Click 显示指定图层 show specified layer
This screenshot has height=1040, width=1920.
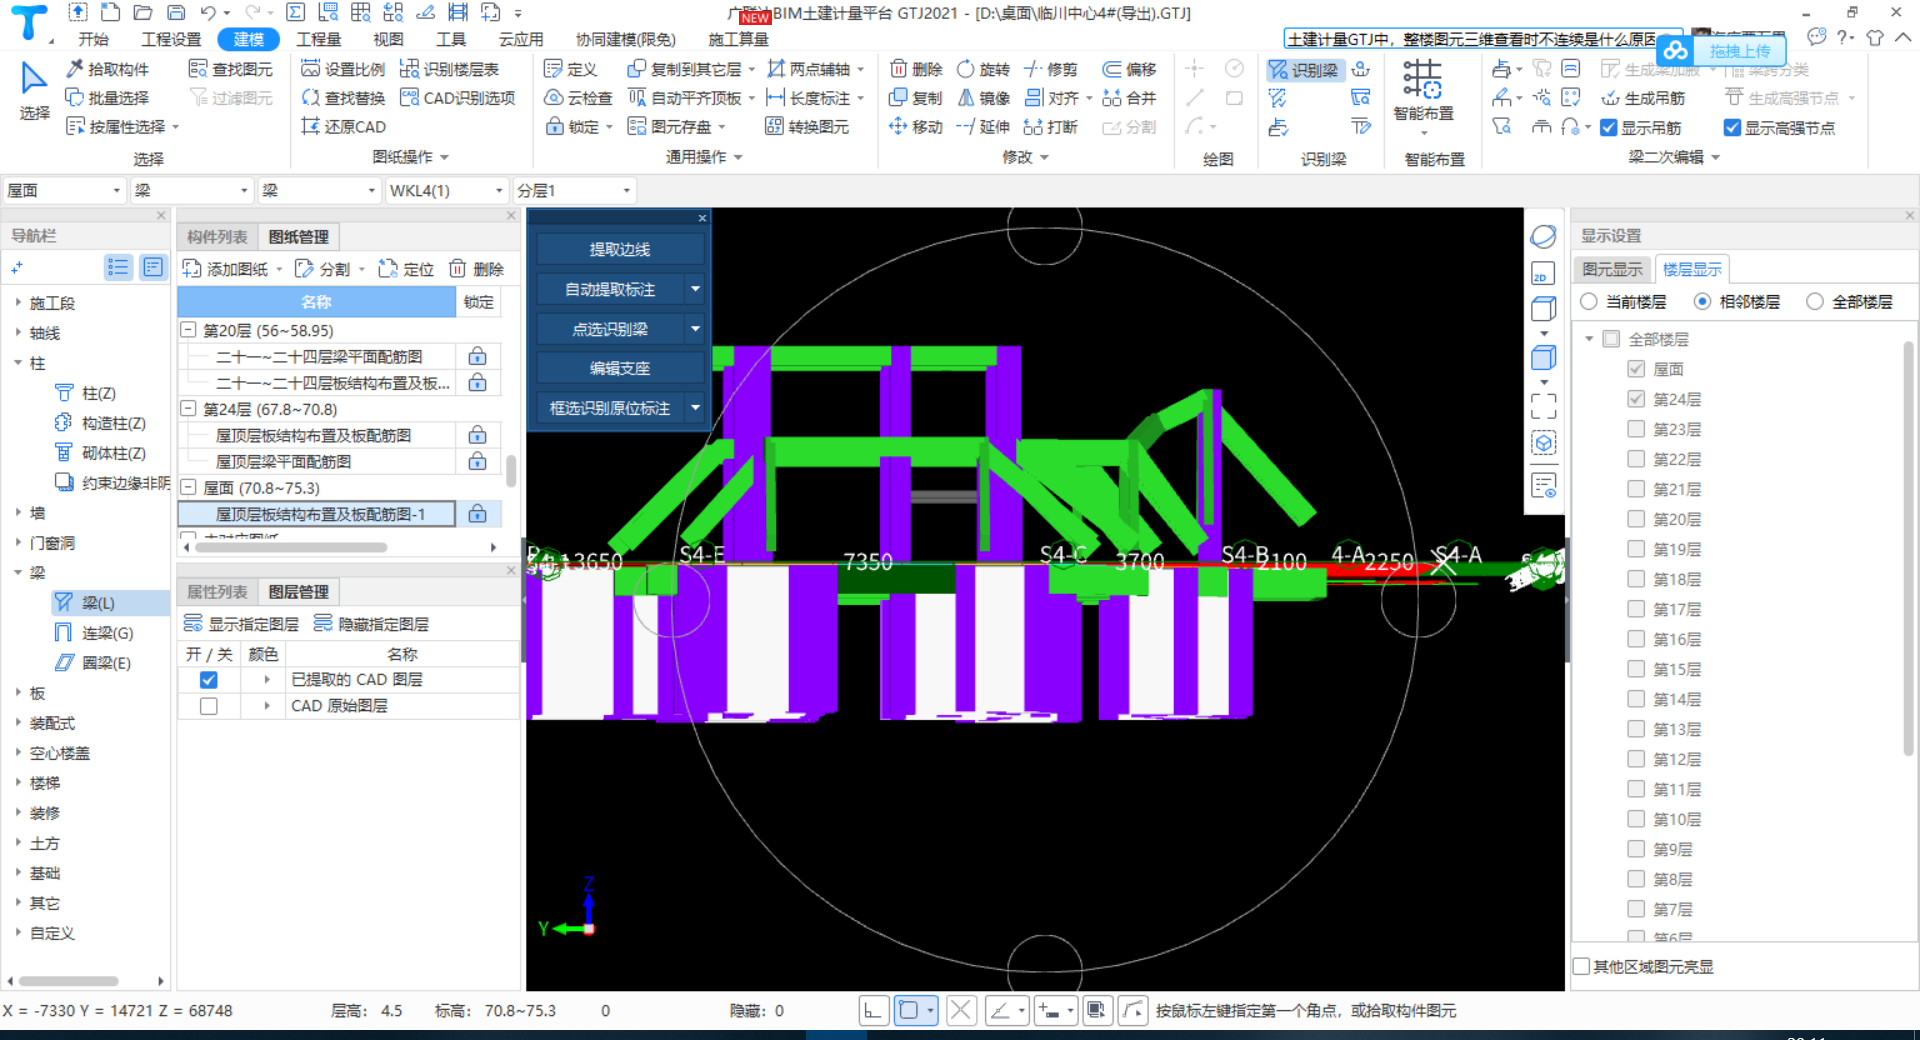point(241,624)
